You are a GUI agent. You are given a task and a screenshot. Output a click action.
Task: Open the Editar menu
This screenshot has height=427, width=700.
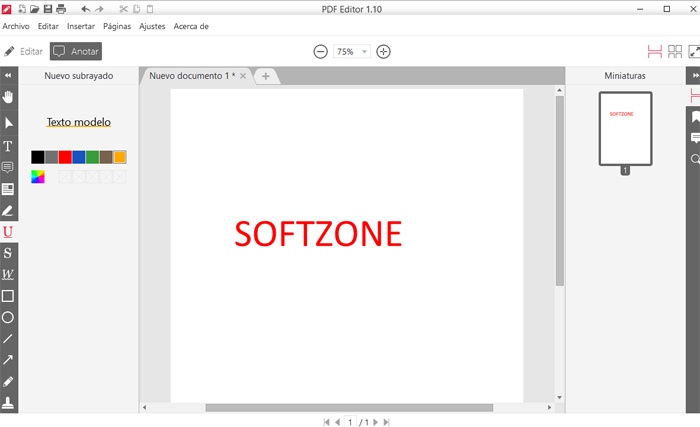coord(48,26)
